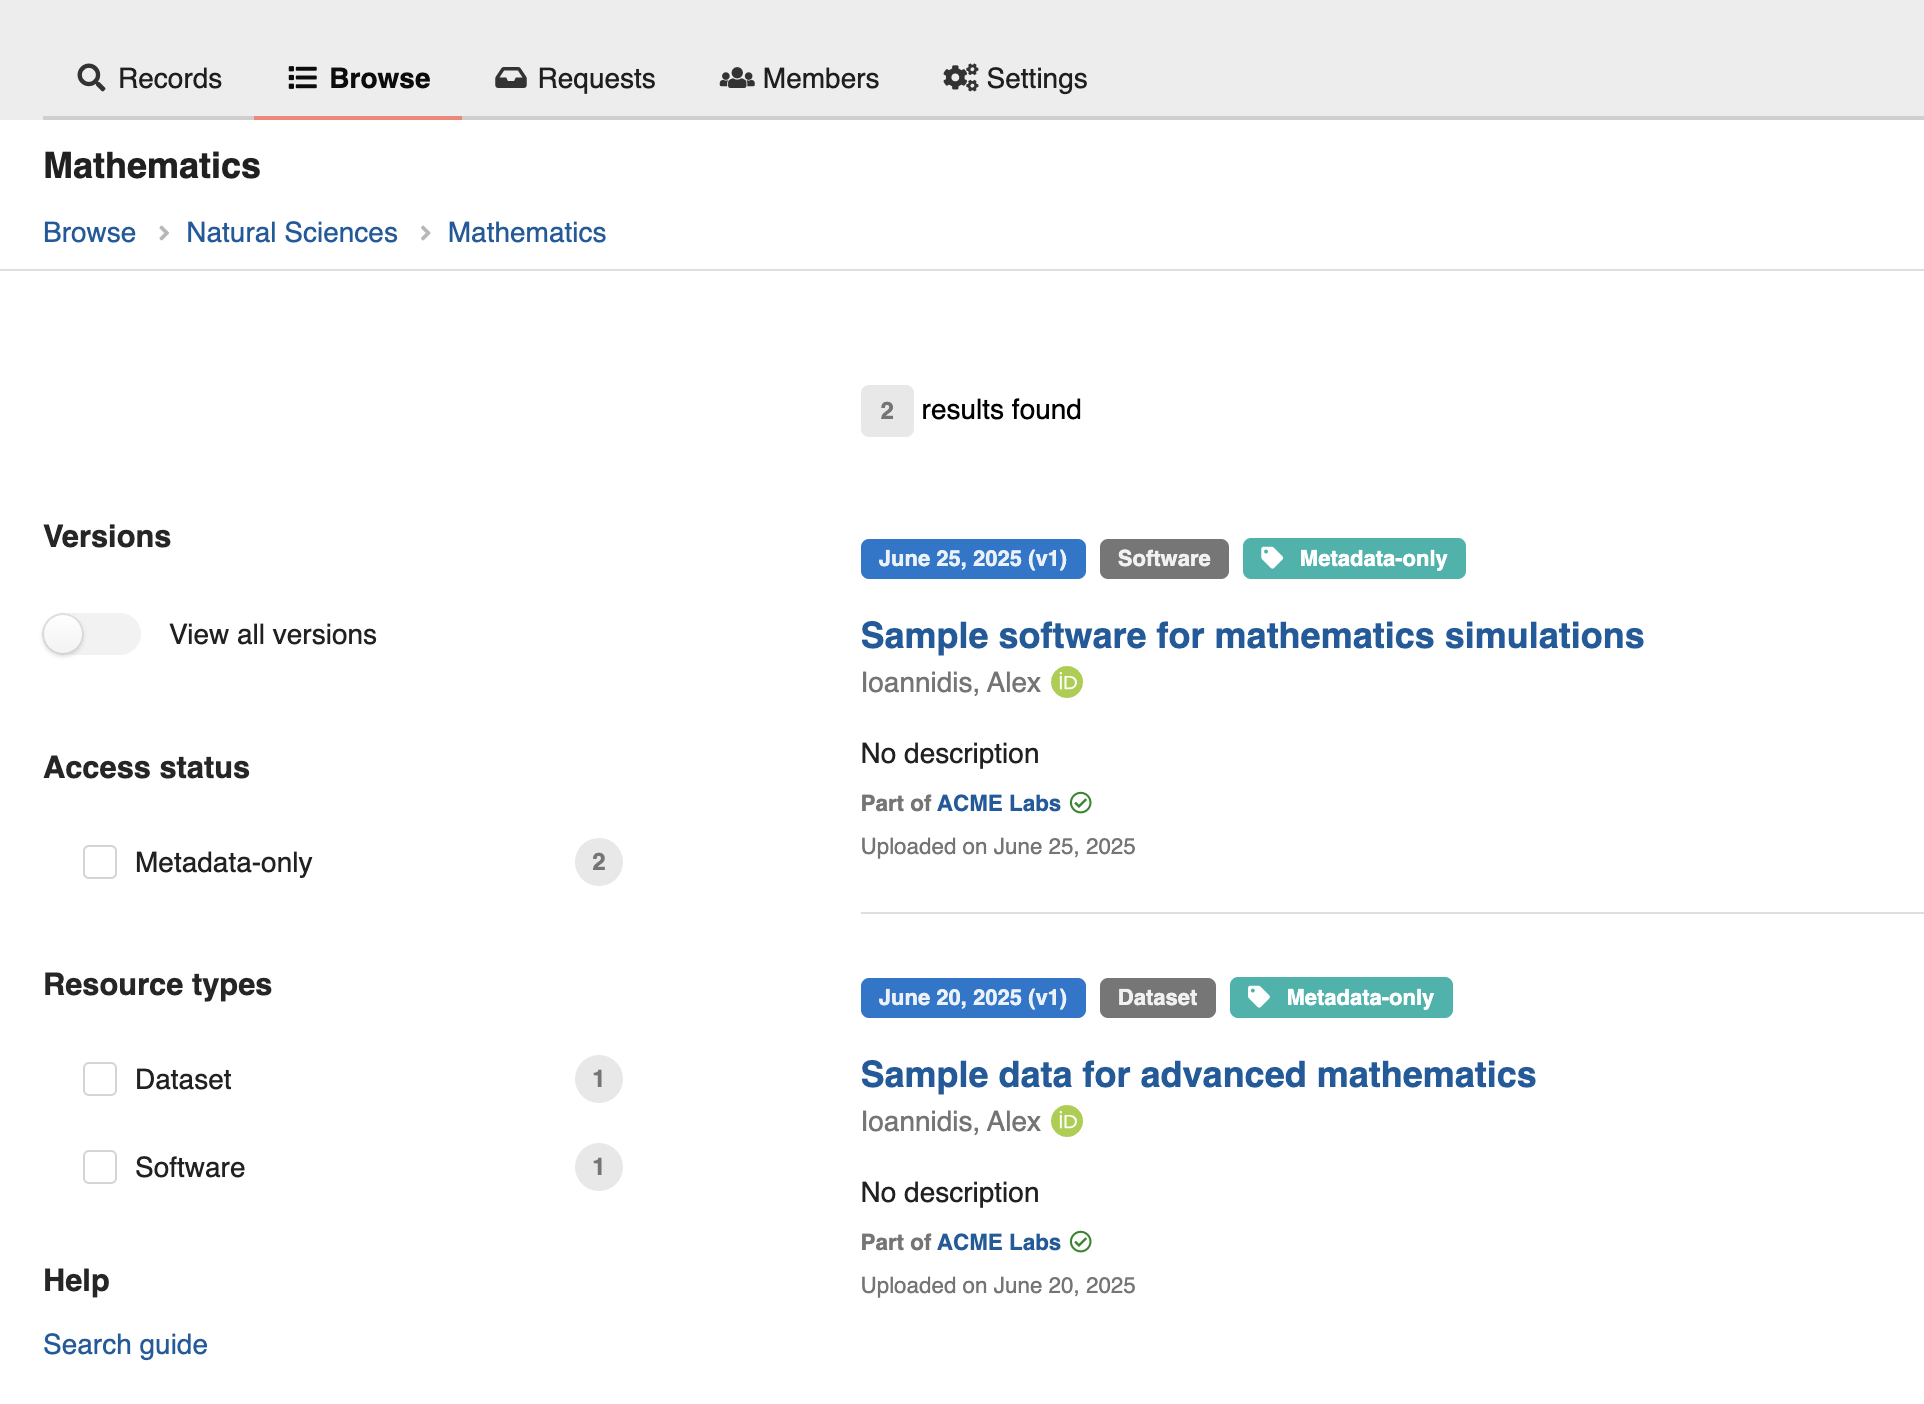Navigate to the Natural Sciences breadcrumb
Image resolution: width=1924 pixels, height=1404 pixels.
point(291,232)
